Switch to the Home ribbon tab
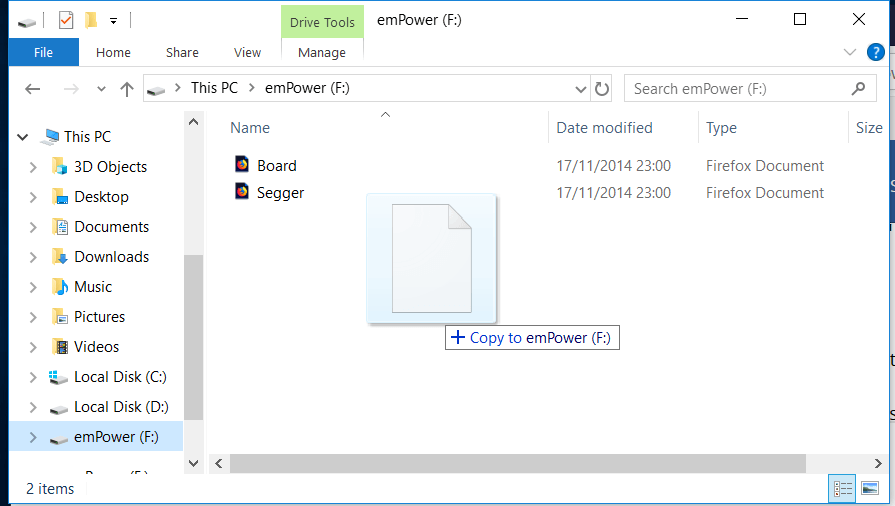 (x=113, y=53)
